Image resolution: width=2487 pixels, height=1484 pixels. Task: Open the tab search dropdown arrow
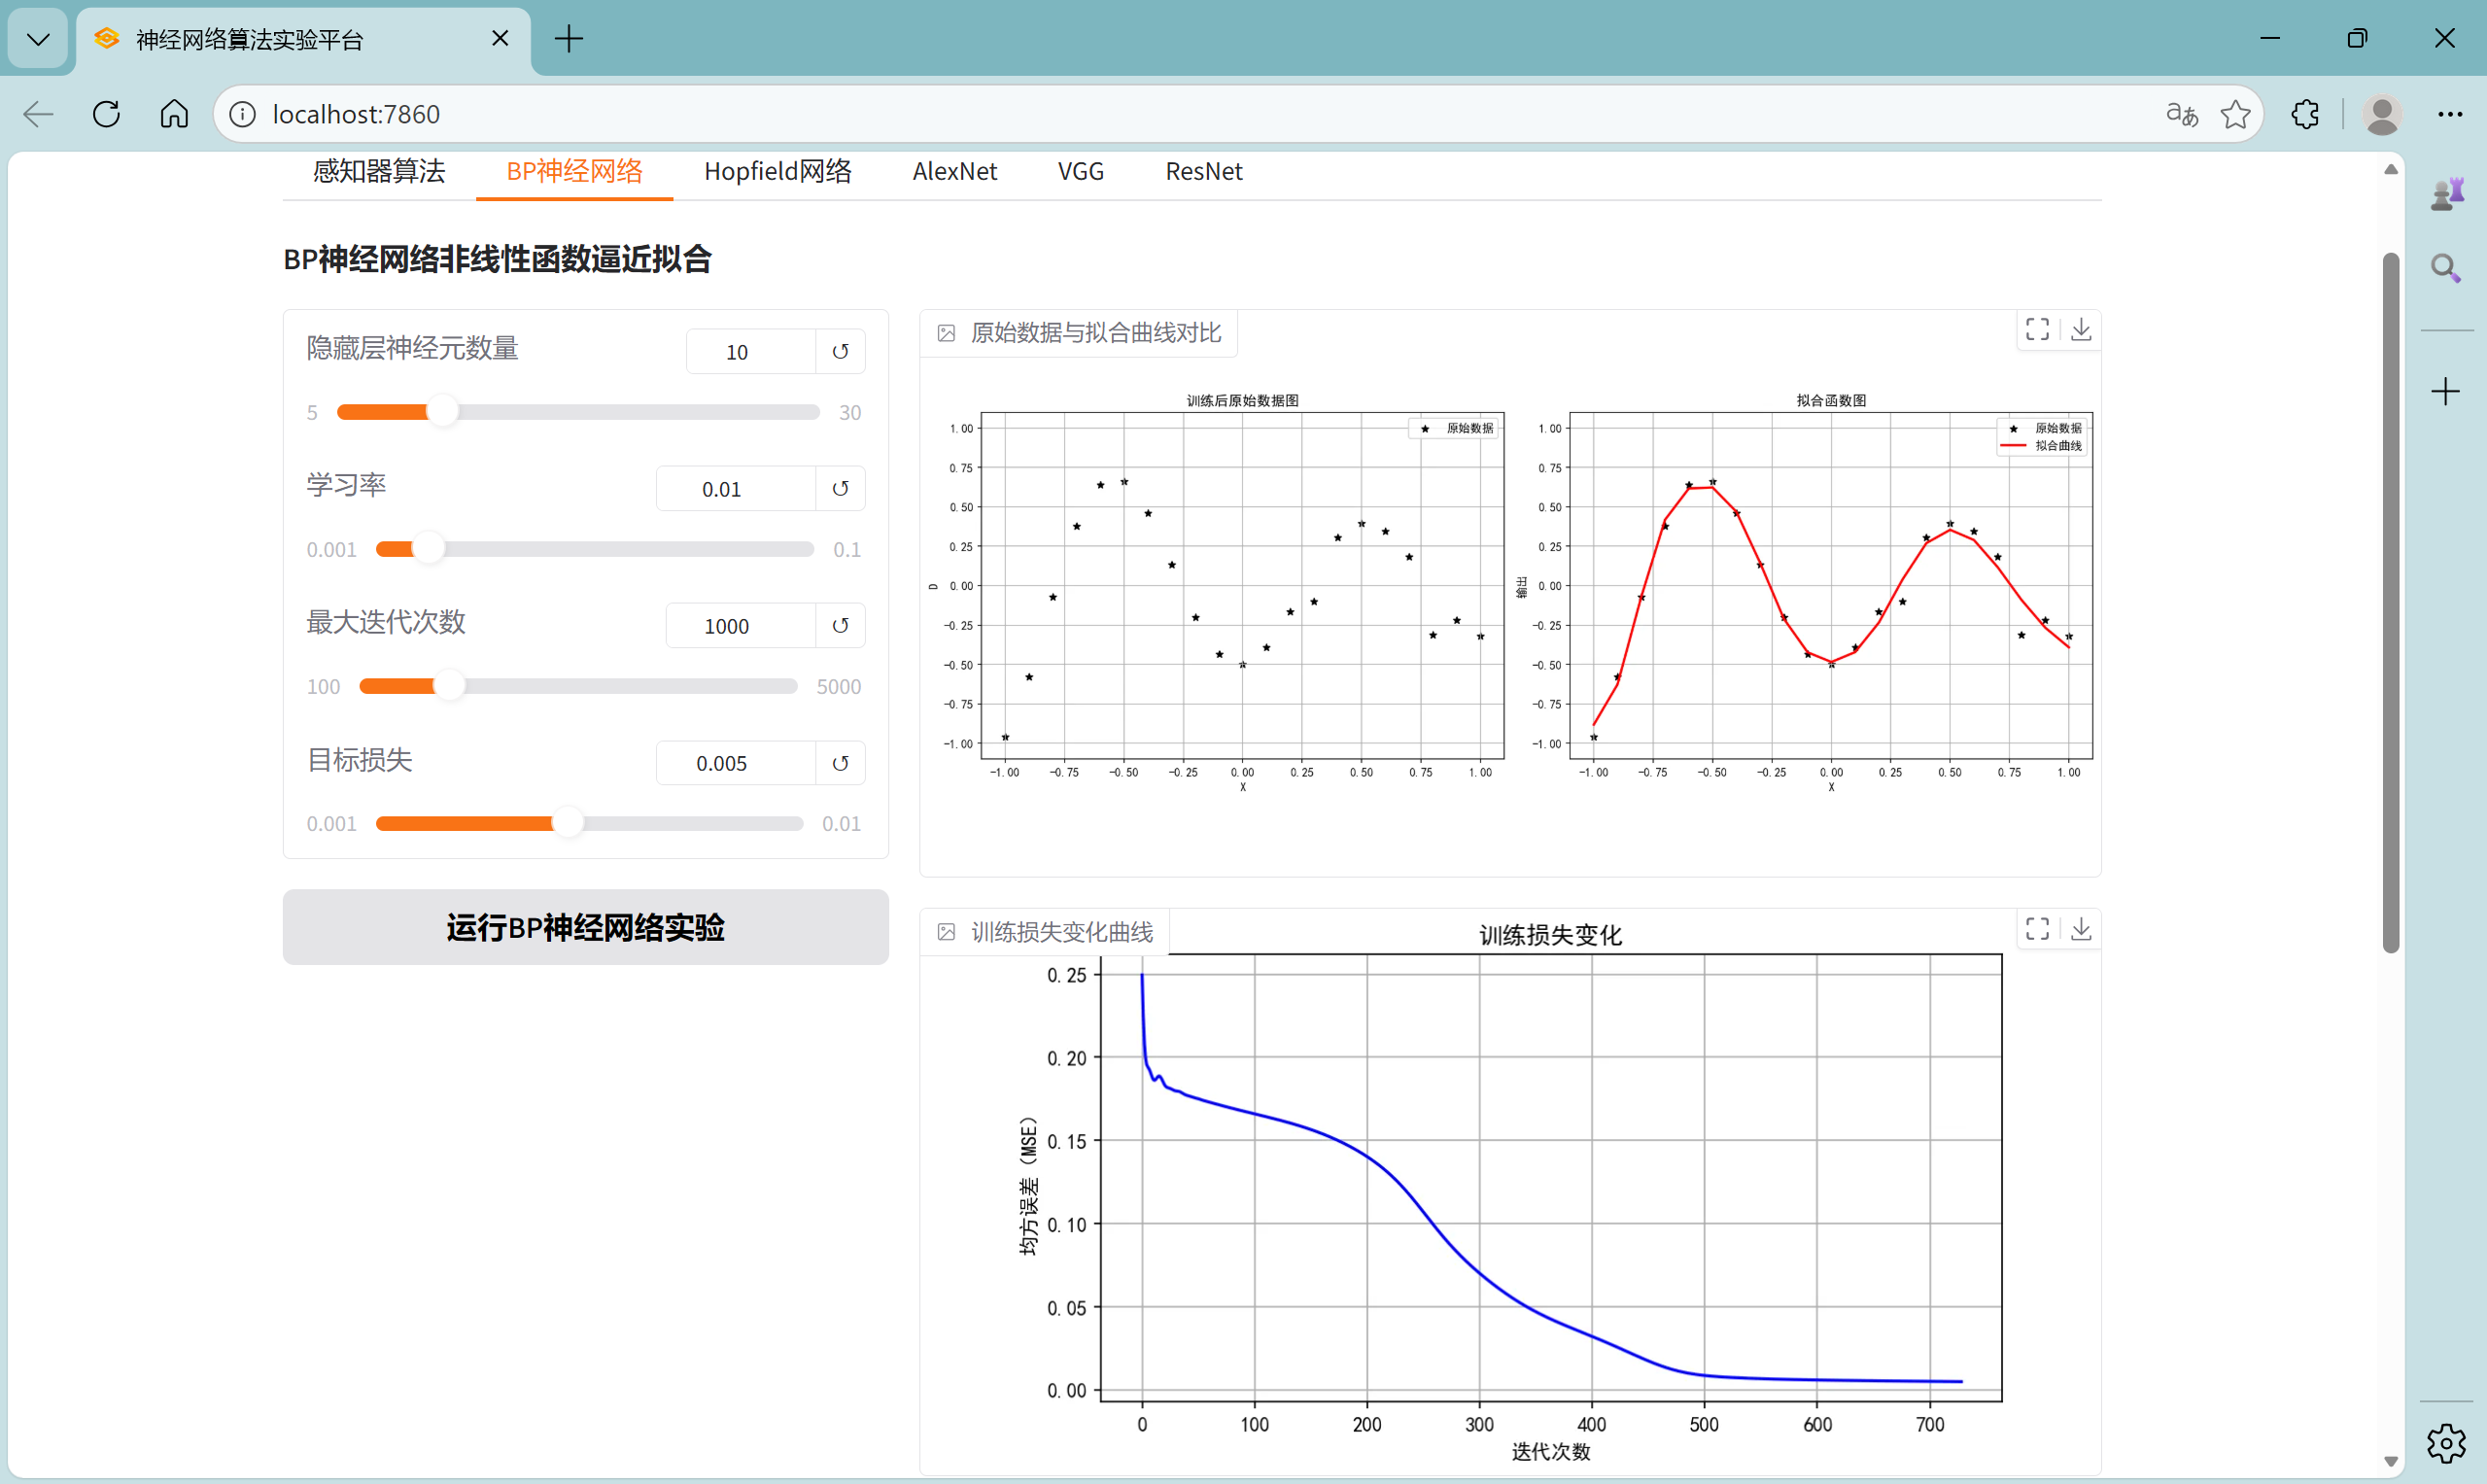[38, 39]
